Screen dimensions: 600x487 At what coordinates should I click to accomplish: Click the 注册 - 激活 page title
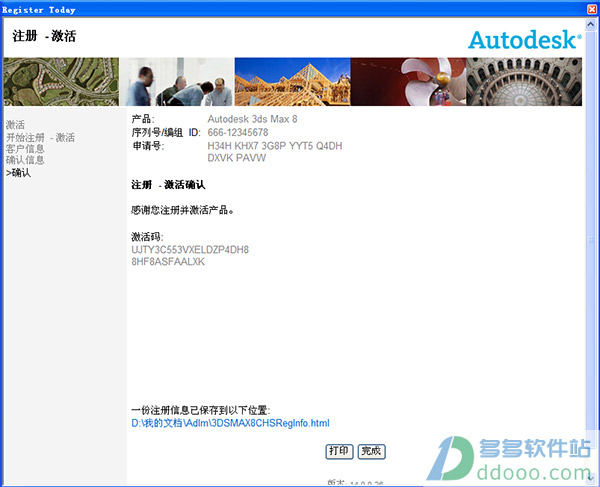(44, 36)
